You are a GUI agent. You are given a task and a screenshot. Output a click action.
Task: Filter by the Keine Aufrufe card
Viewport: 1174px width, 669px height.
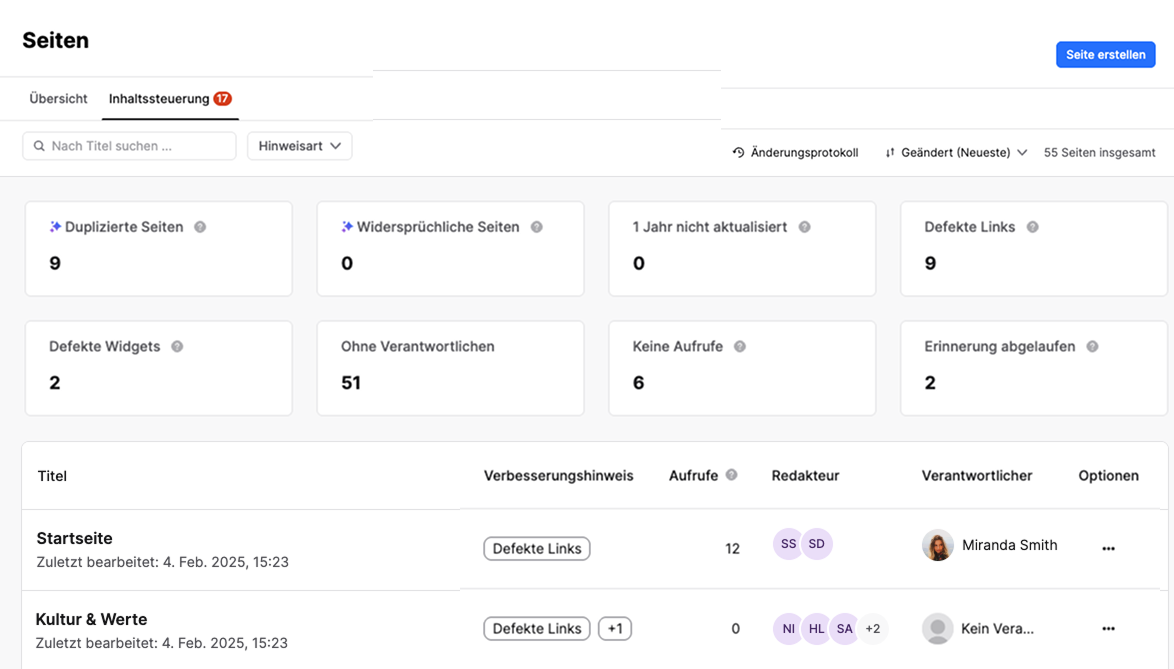742,368
